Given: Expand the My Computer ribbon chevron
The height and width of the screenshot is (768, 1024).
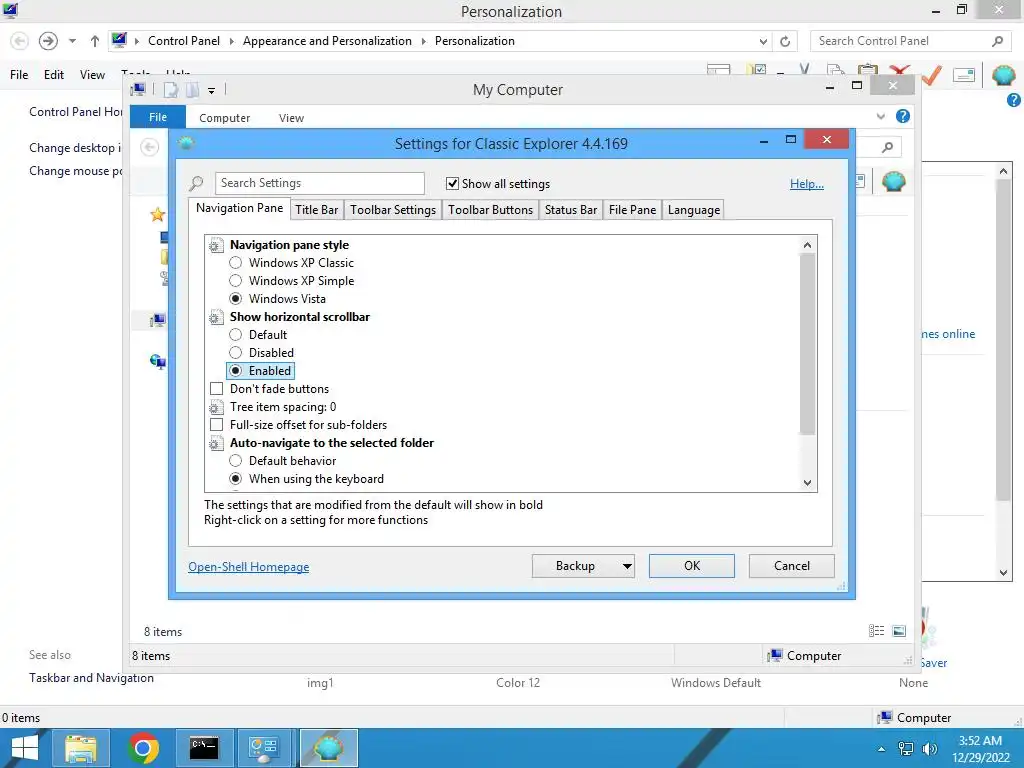Looking at the screenshot, I should pyautogui.click(x=881, y=117).
